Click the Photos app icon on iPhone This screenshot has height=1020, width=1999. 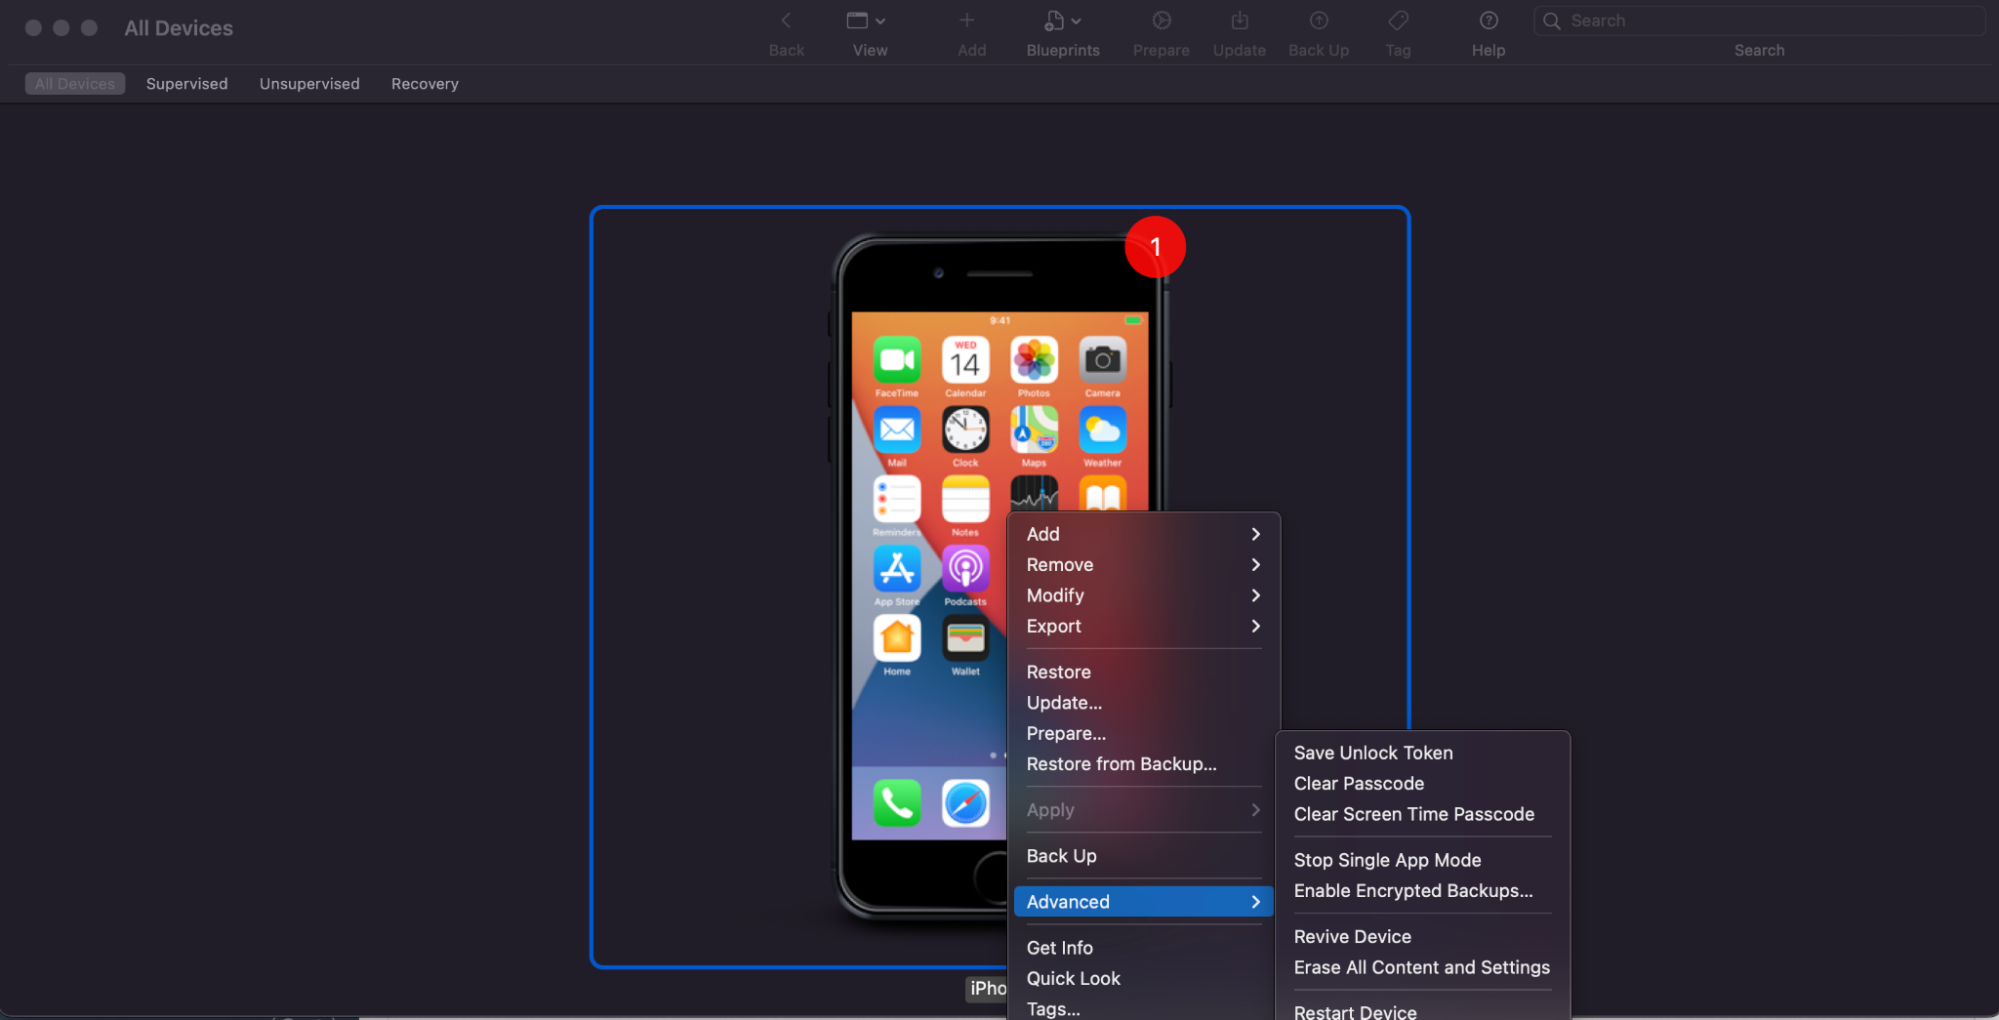pos(1034,360)
